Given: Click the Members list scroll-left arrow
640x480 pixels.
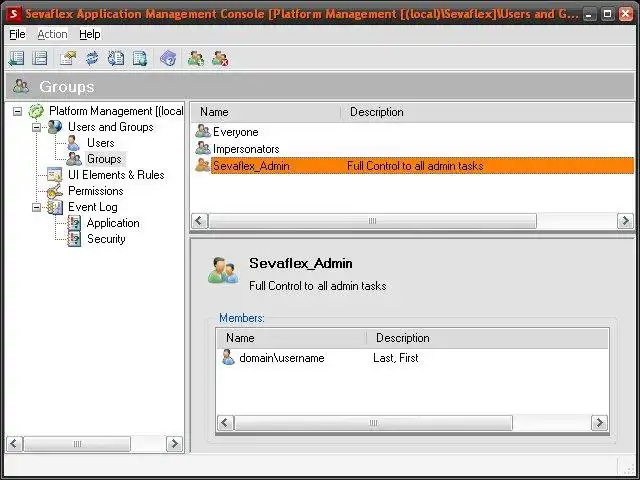Looking at the screenshot, I should 225,422.
